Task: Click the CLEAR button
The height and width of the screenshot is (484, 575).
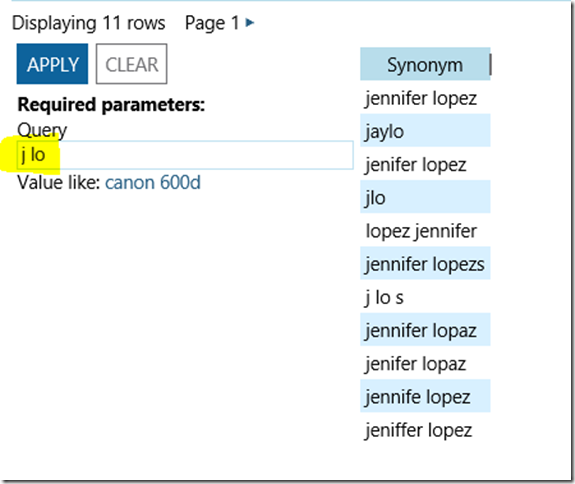Action: click(132, 64)
